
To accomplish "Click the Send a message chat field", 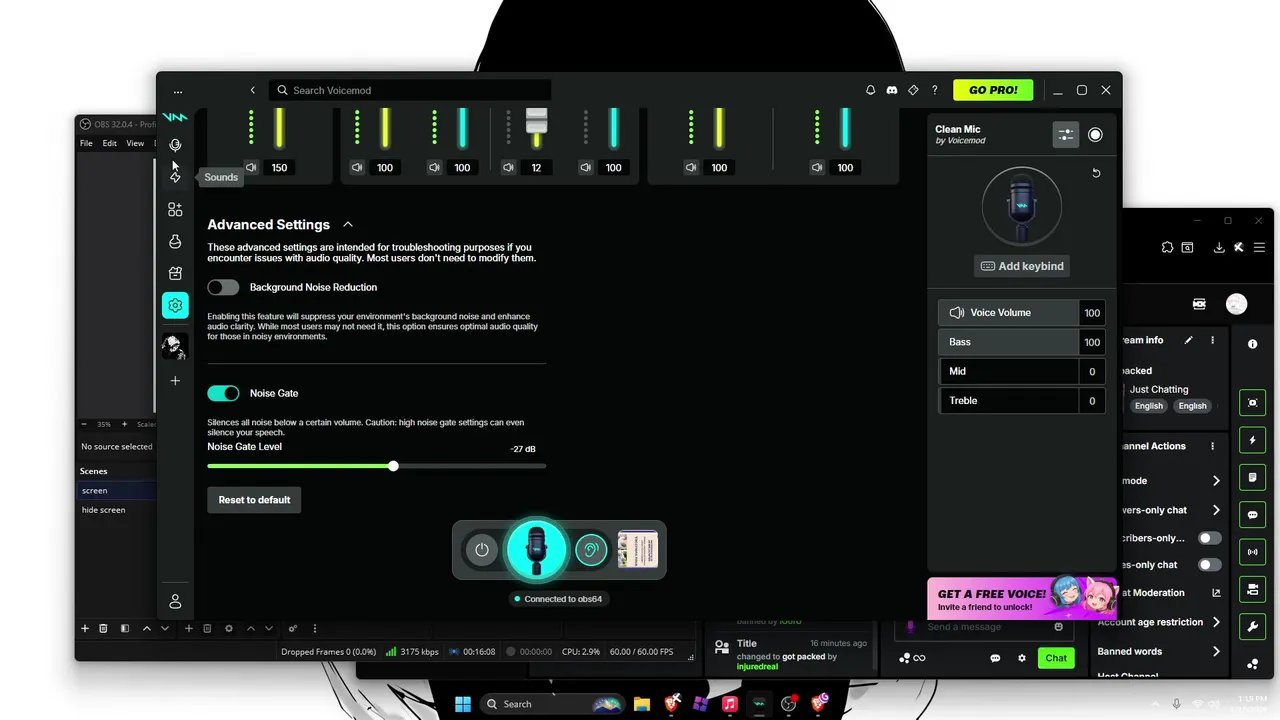I will click(985, 627).
